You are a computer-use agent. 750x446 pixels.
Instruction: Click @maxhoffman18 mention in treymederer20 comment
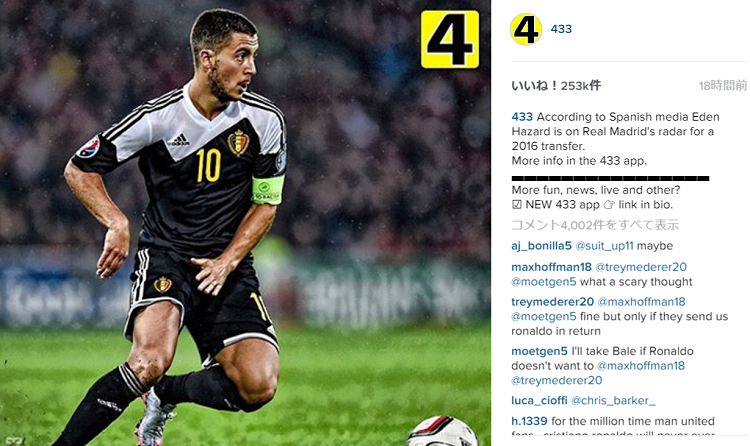coord(641,302)
